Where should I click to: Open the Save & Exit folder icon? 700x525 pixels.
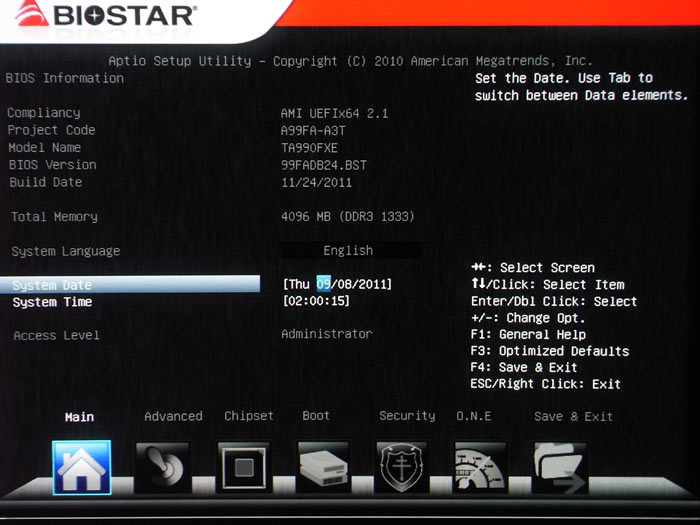pos(560,467)
